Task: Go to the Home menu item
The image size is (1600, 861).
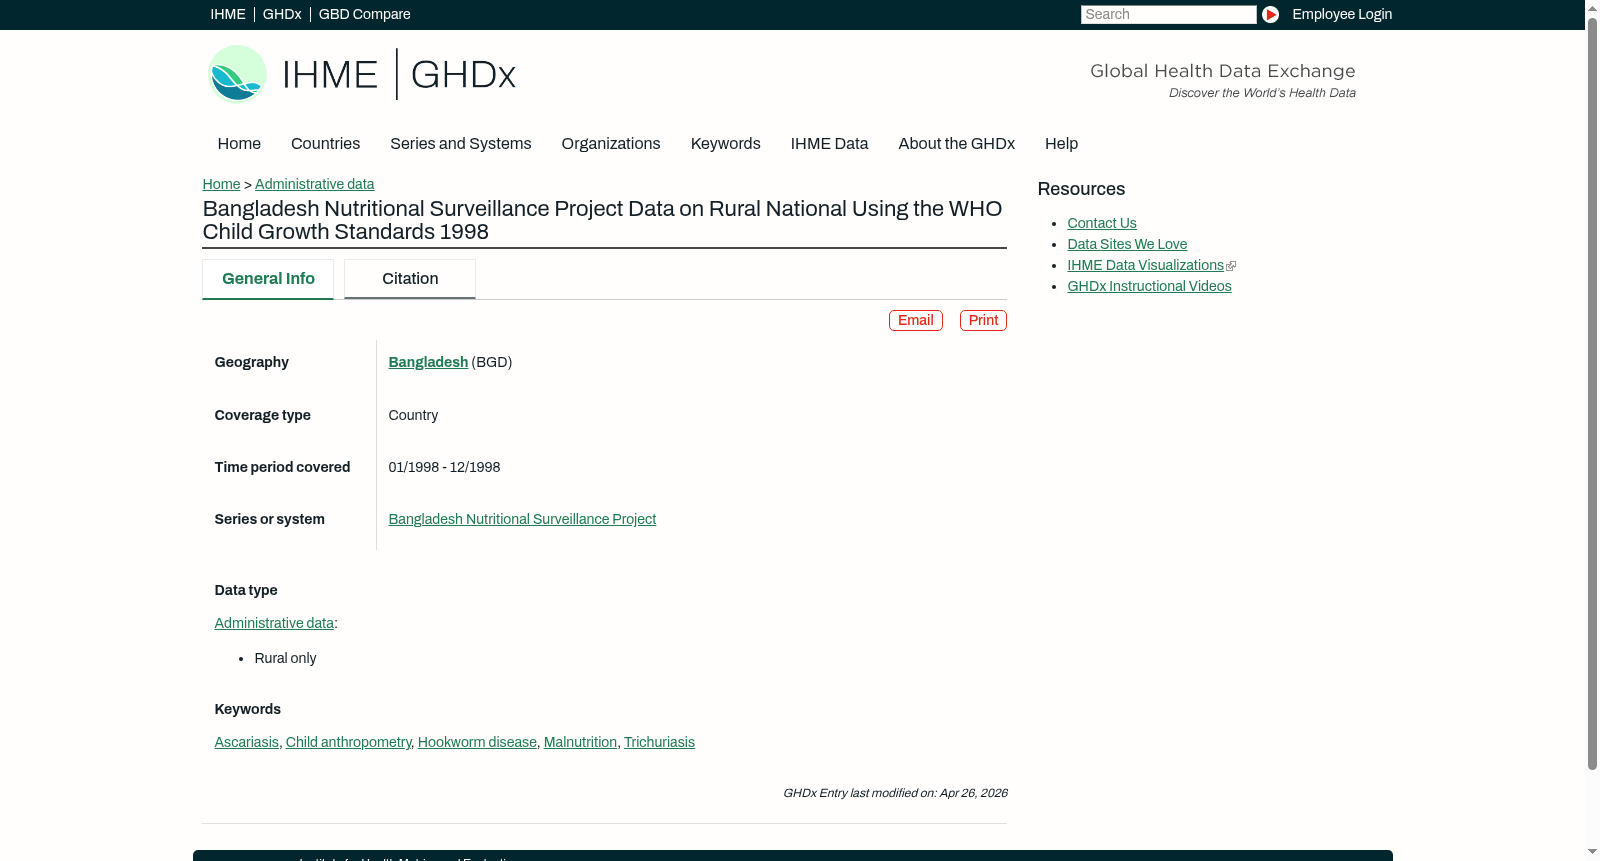Action: coord(239,144)
